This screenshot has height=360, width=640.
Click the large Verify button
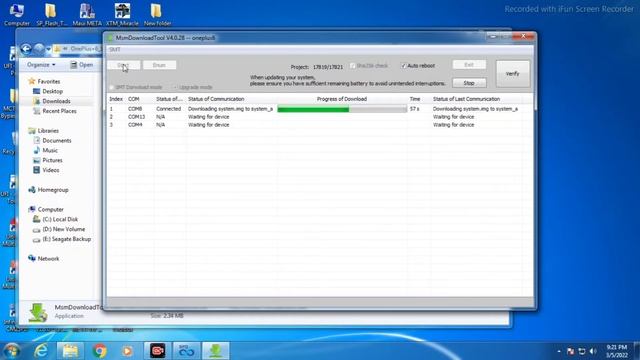tap(513, 74)
